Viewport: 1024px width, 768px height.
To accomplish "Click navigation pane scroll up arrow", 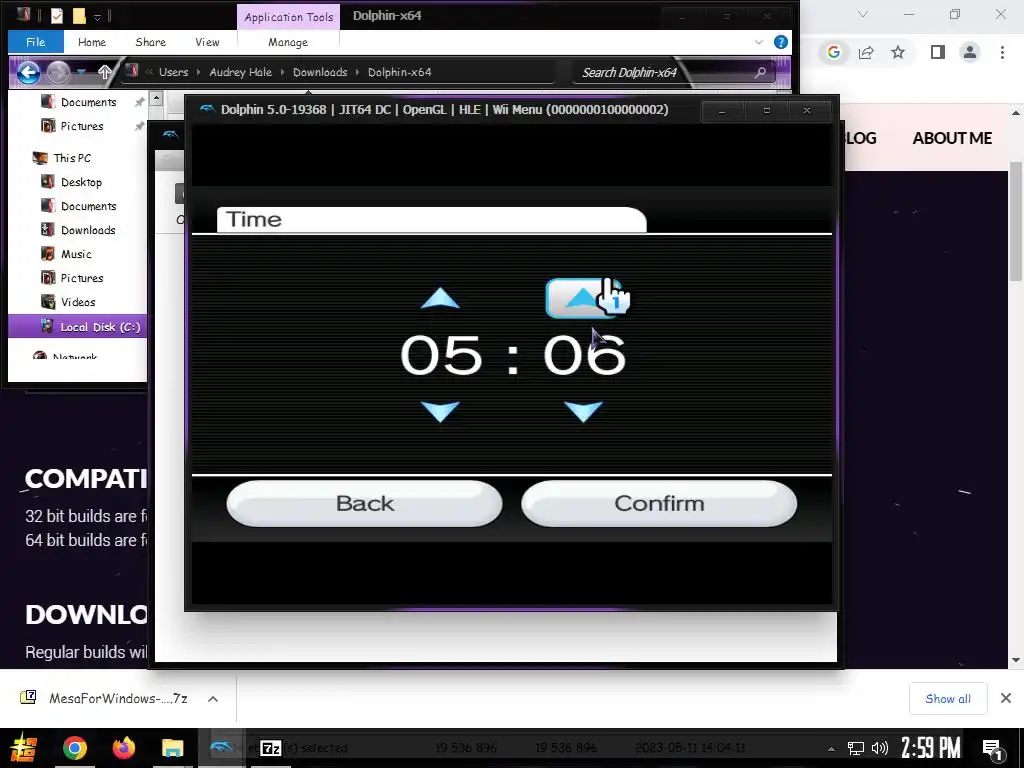I will pos(155,99).
